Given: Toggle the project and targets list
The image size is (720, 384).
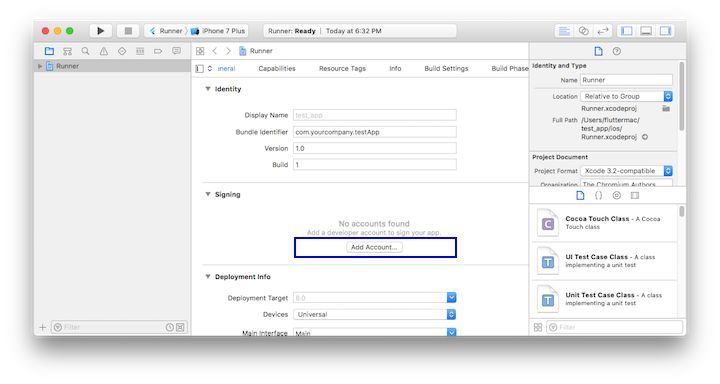Looking at the screenshot, I should coord(199,68).
